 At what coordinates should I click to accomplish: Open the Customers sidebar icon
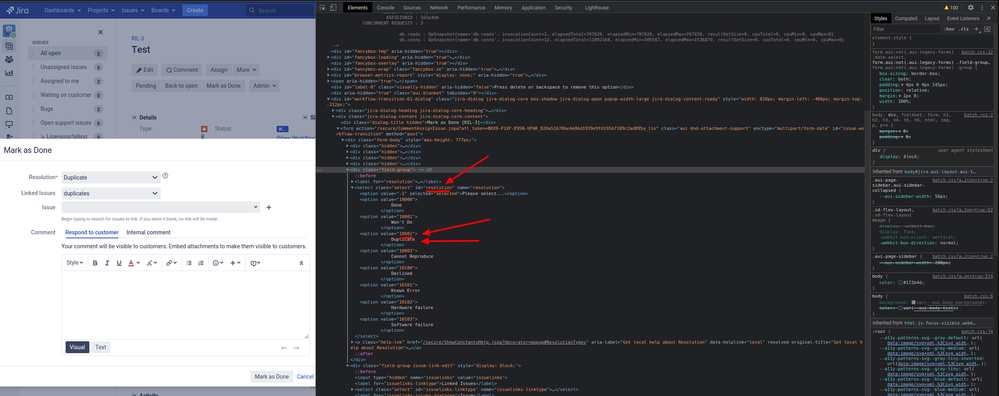pos(9,59)
